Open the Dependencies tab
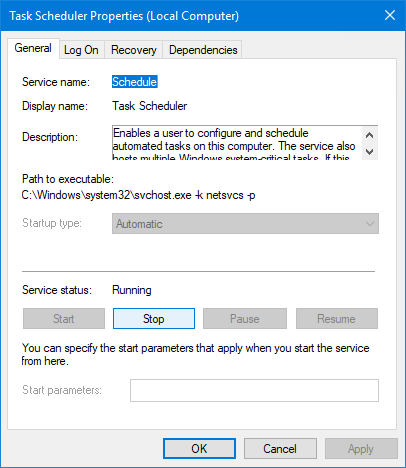406x468 pixels. click(203, 50)
